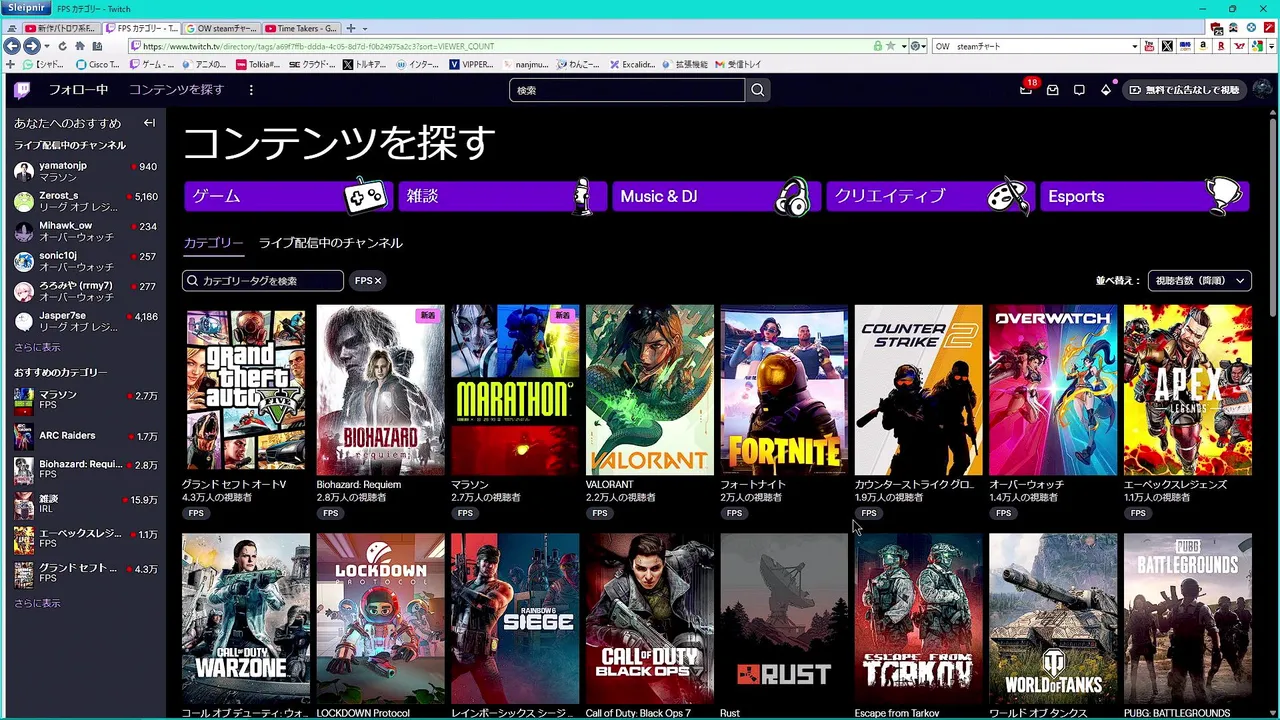This screenshot has width=1280, height=720.
Task: Click the Yahoo Y! search engine icon
Action: (1239, 46)
